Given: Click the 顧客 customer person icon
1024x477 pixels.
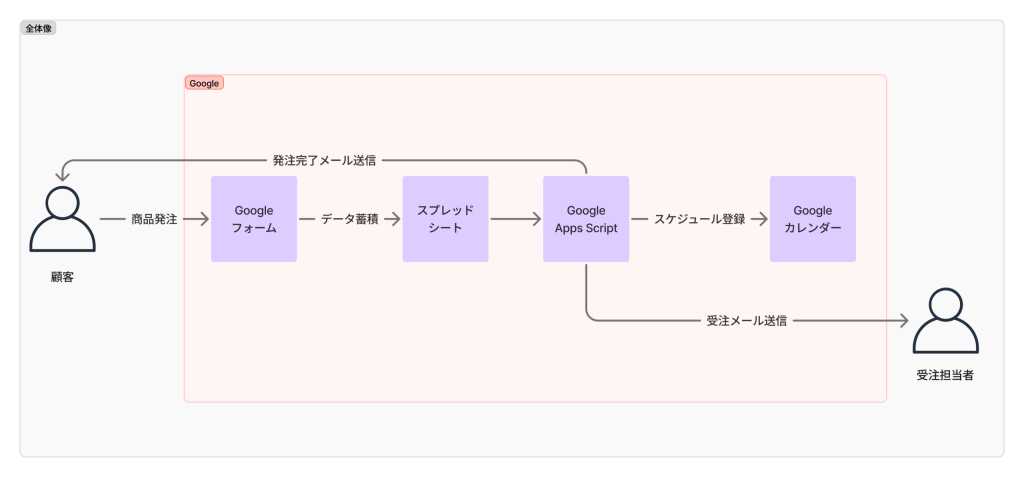Looking at the screenshot, I should 62,219.
